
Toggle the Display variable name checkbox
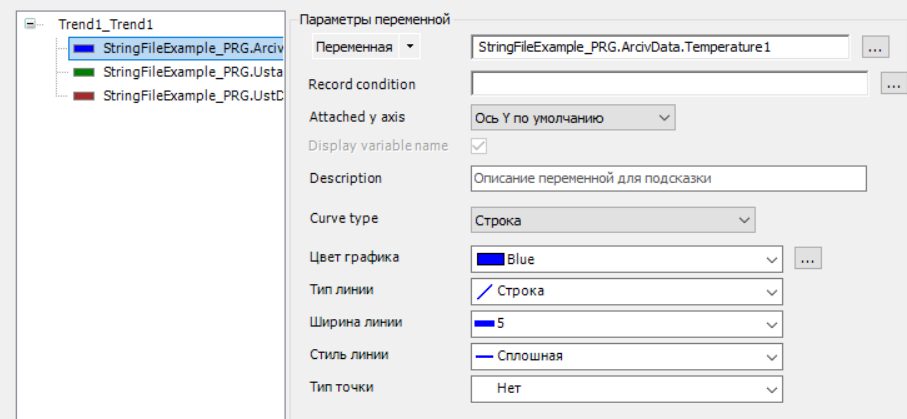479,146
